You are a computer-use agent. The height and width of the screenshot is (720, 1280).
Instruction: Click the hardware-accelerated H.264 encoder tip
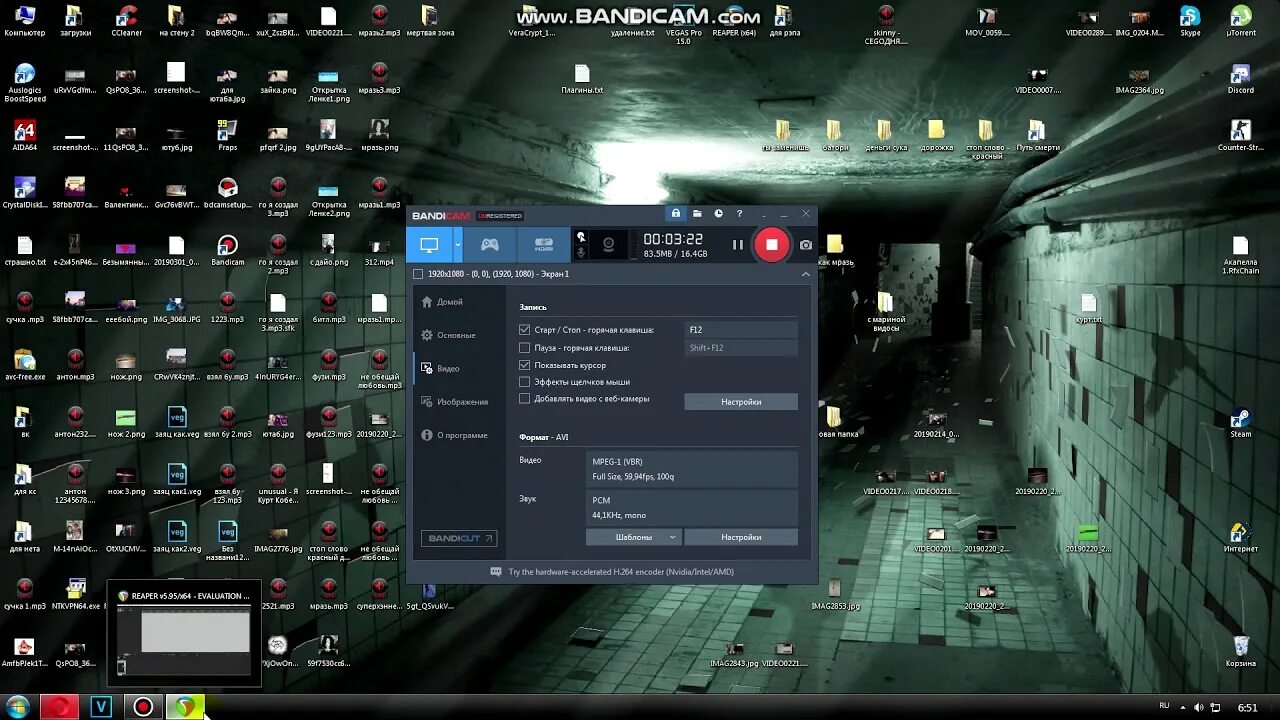612,572
